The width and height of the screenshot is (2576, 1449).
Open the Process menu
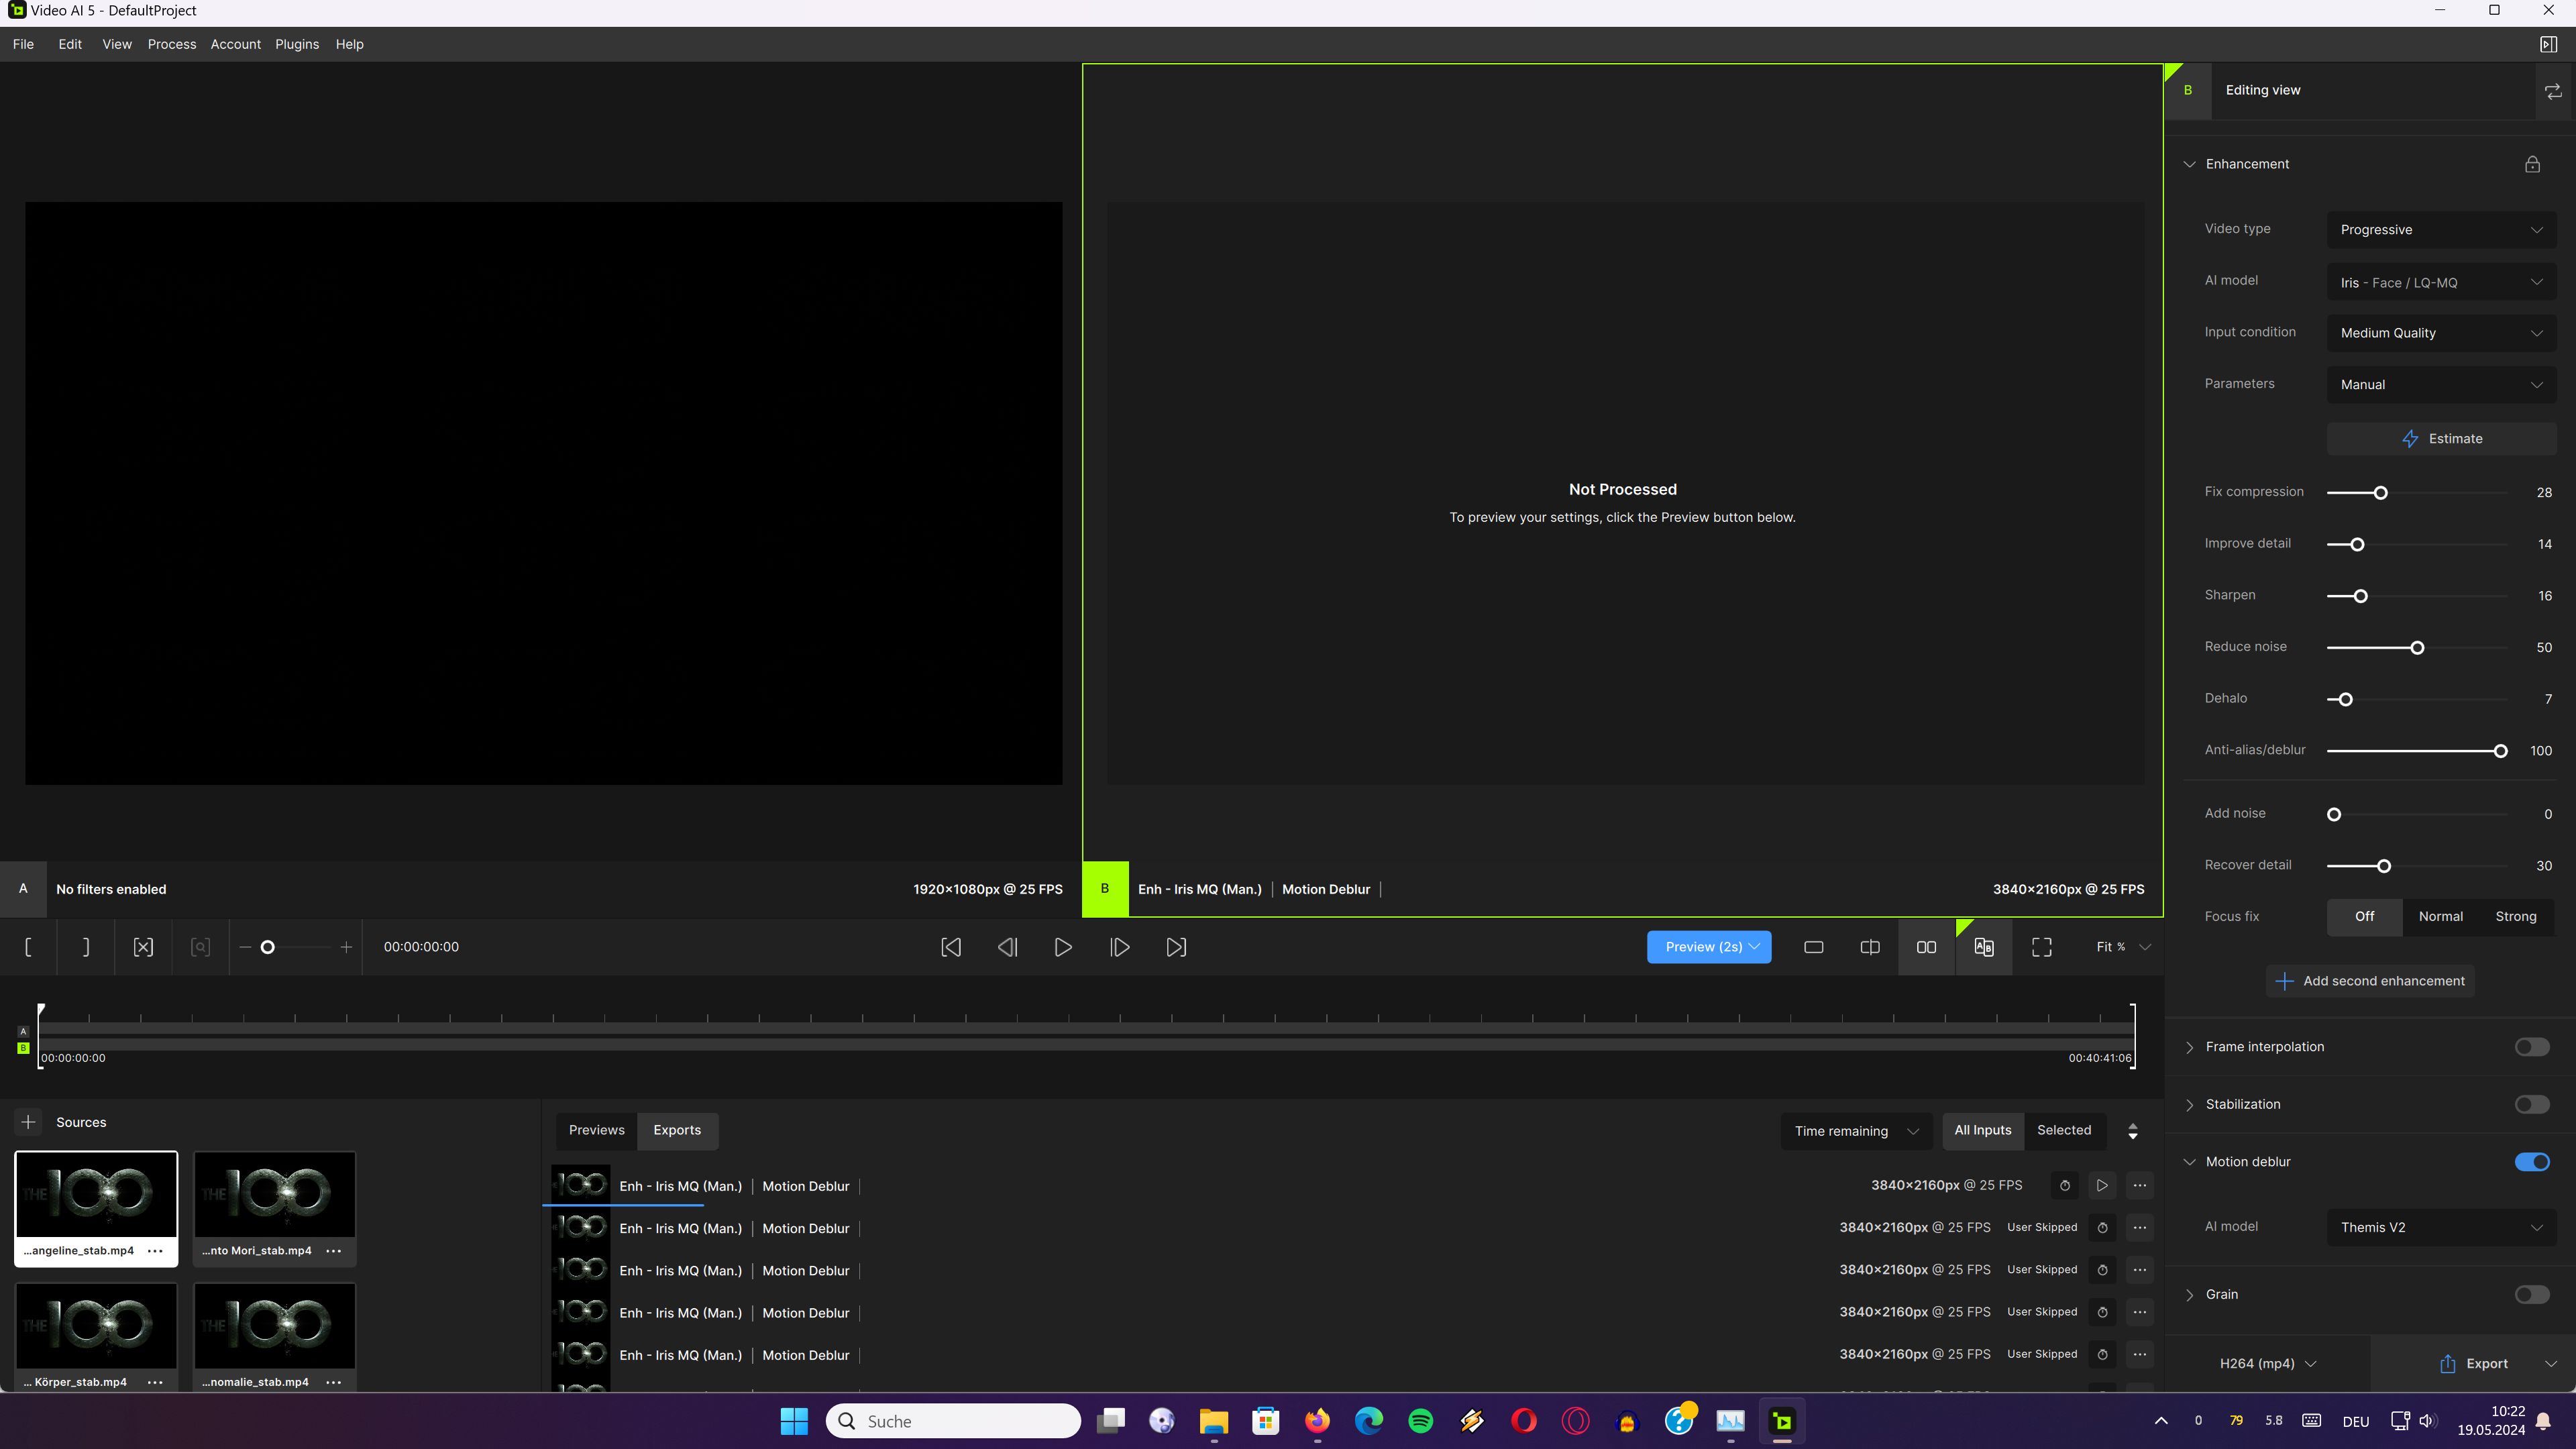pyautogui.click(x=171, y=44)
